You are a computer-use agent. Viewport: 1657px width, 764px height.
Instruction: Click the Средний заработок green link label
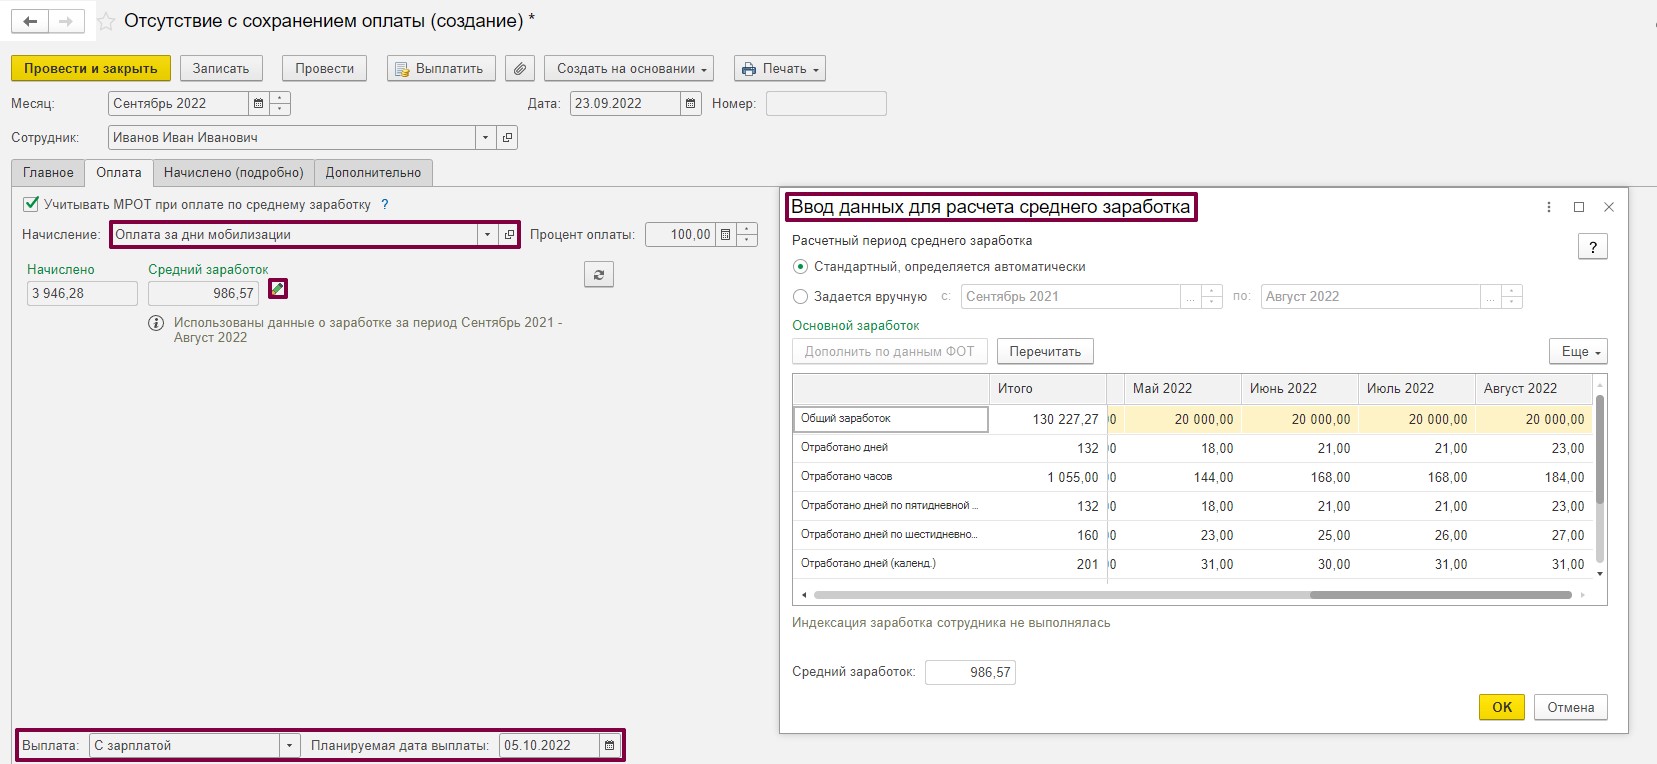[x=208, y=269]
